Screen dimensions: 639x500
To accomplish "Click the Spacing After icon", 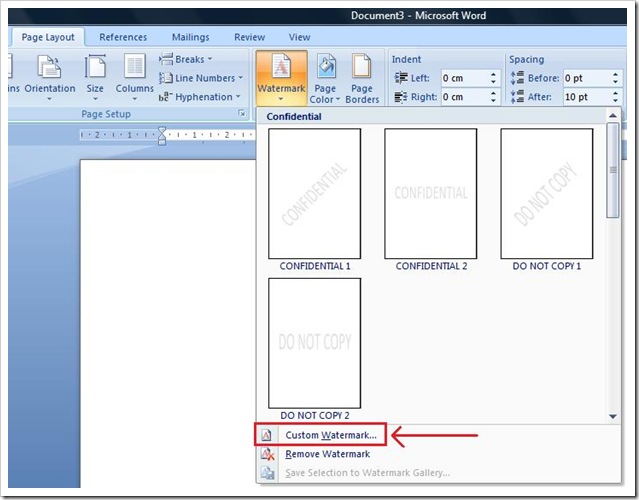I will tap(518, 97).
